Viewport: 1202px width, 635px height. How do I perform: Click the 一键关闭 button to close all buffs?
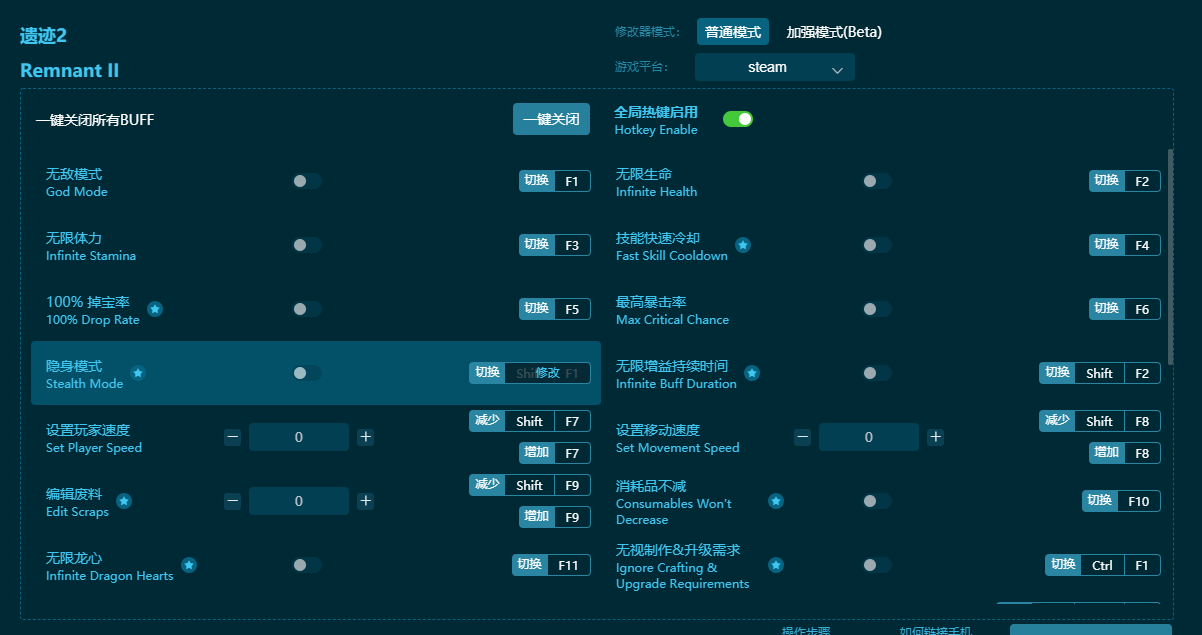tap(551, 118)
